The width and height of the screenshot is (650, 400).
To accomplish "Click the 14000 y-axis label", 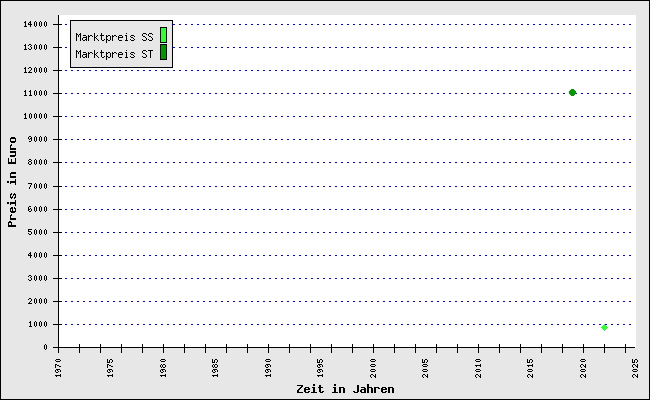I will point(36,24).
